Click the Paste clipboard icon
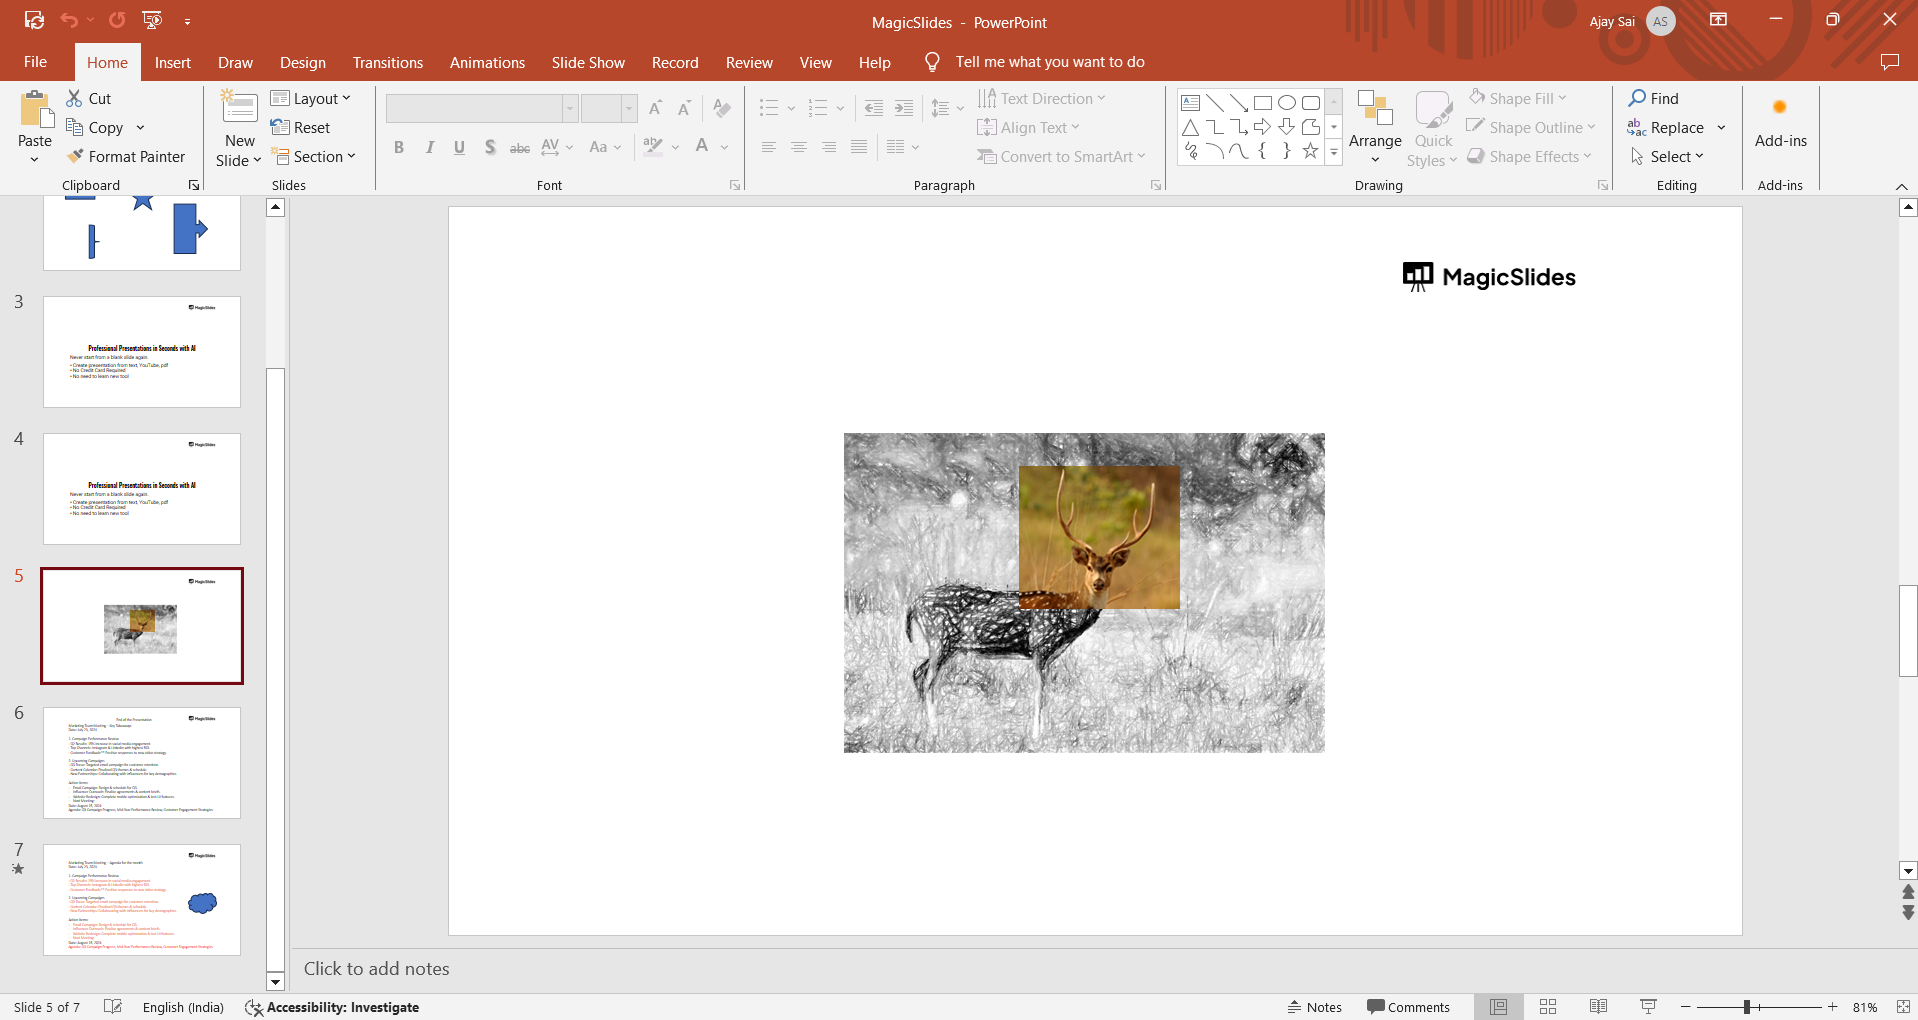This screenshot has width=1918, height=1020. click(x=35, y=110)
